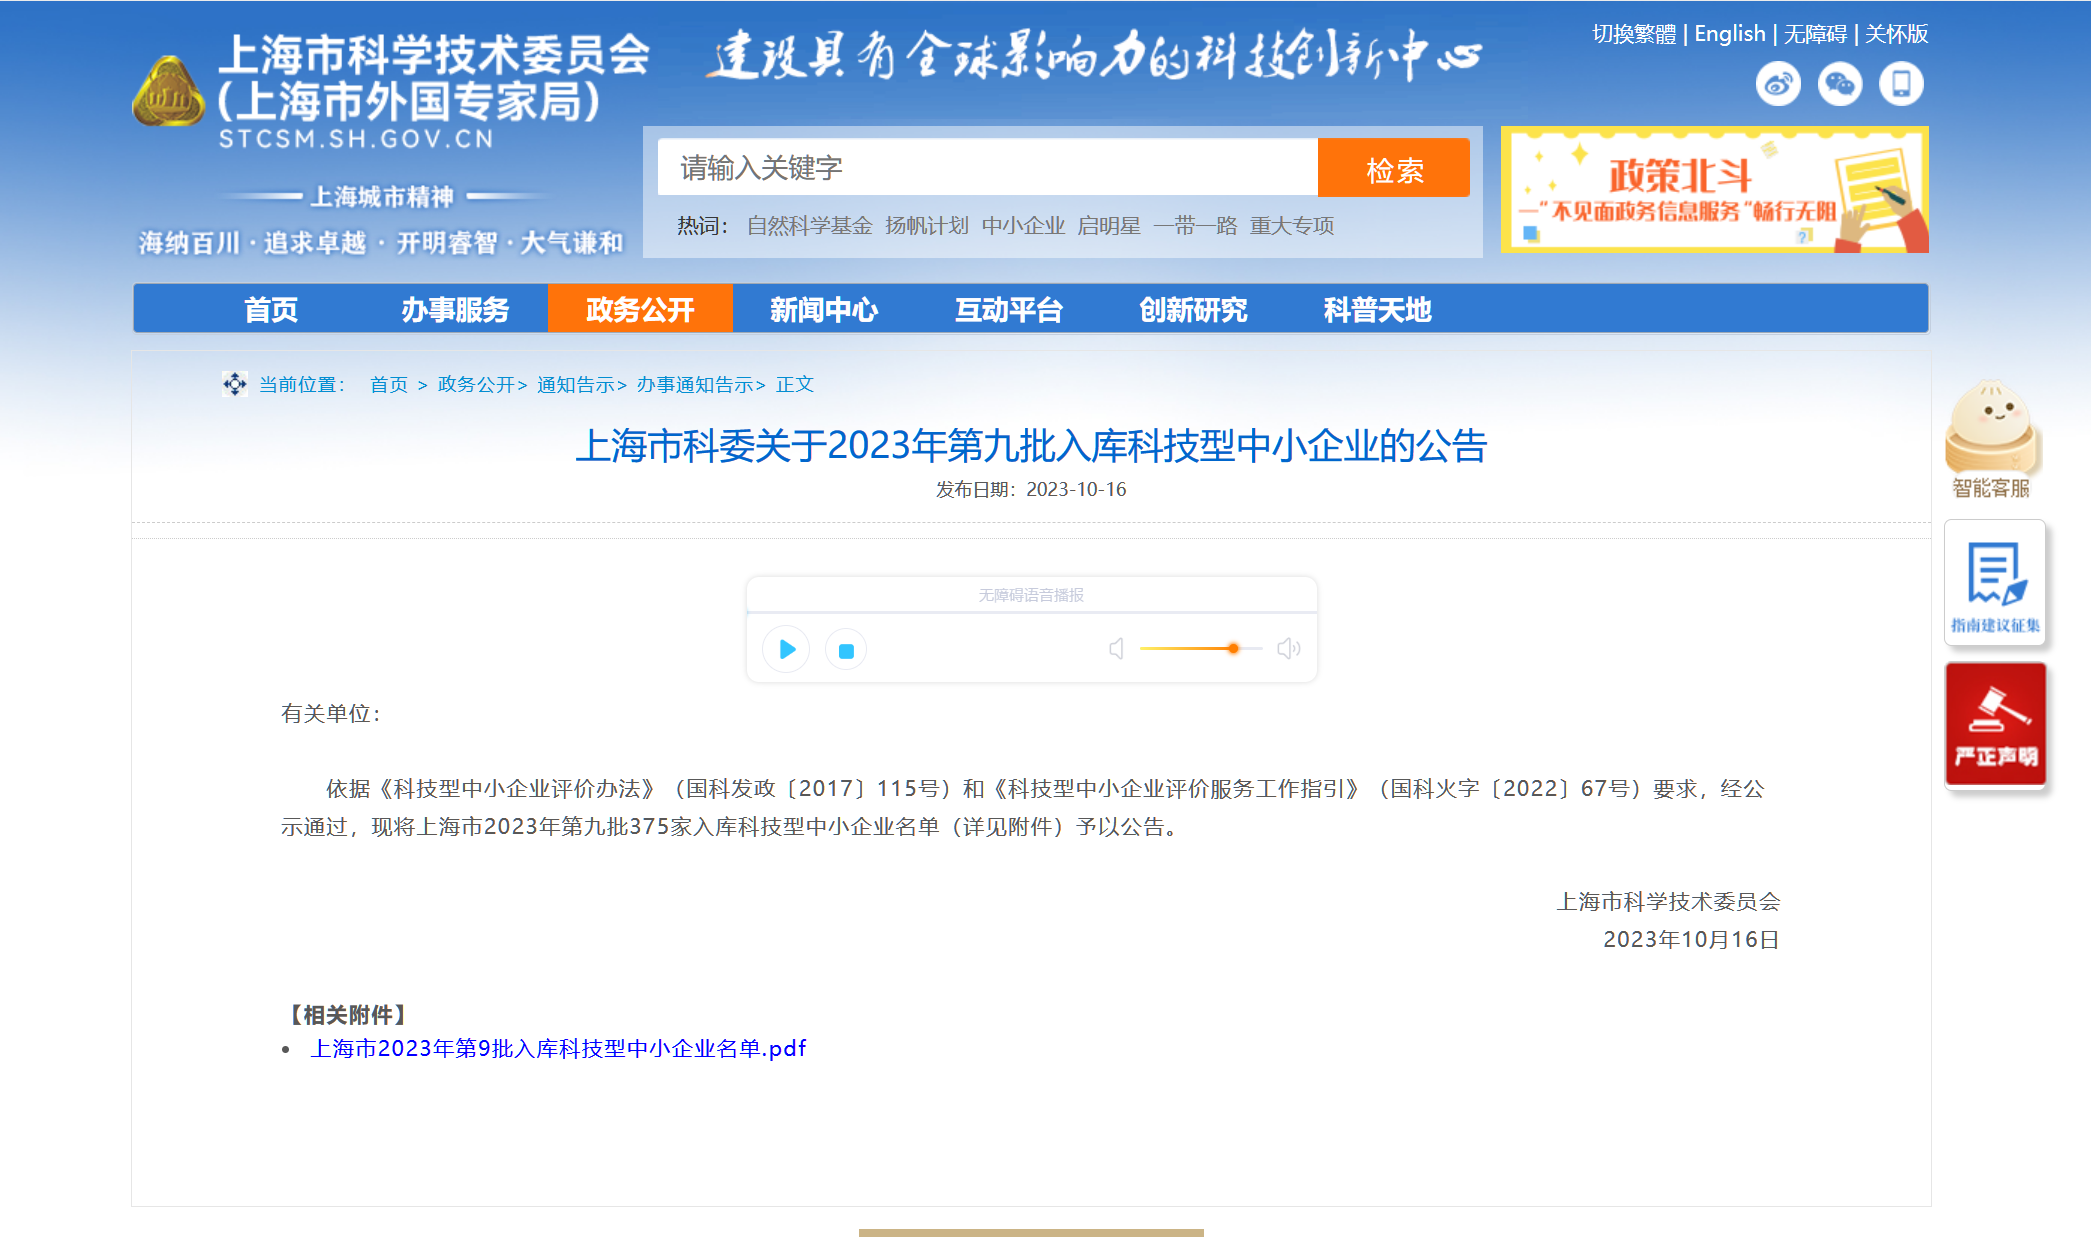
Task: Share the page via Weibo icon
Action: coord(1779,85)
